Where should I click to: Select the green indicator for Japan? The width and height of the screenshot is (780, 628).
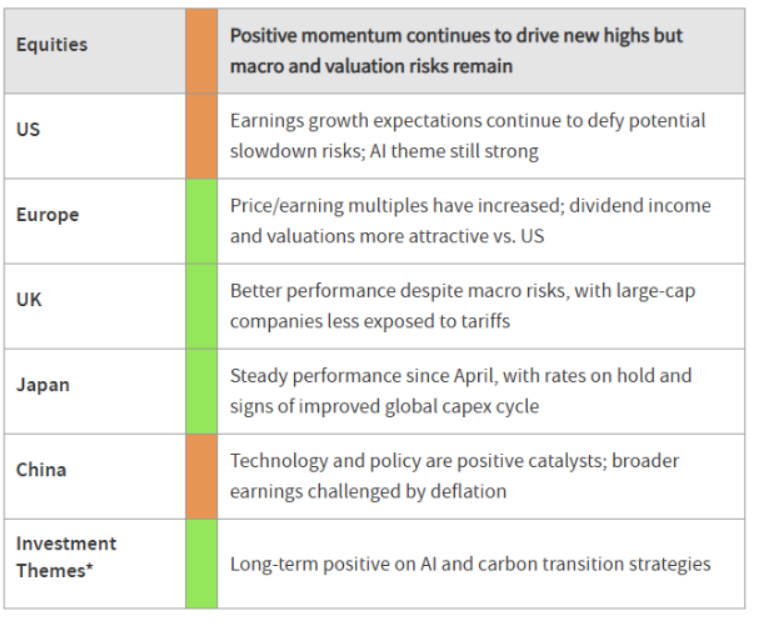(201, 391)
